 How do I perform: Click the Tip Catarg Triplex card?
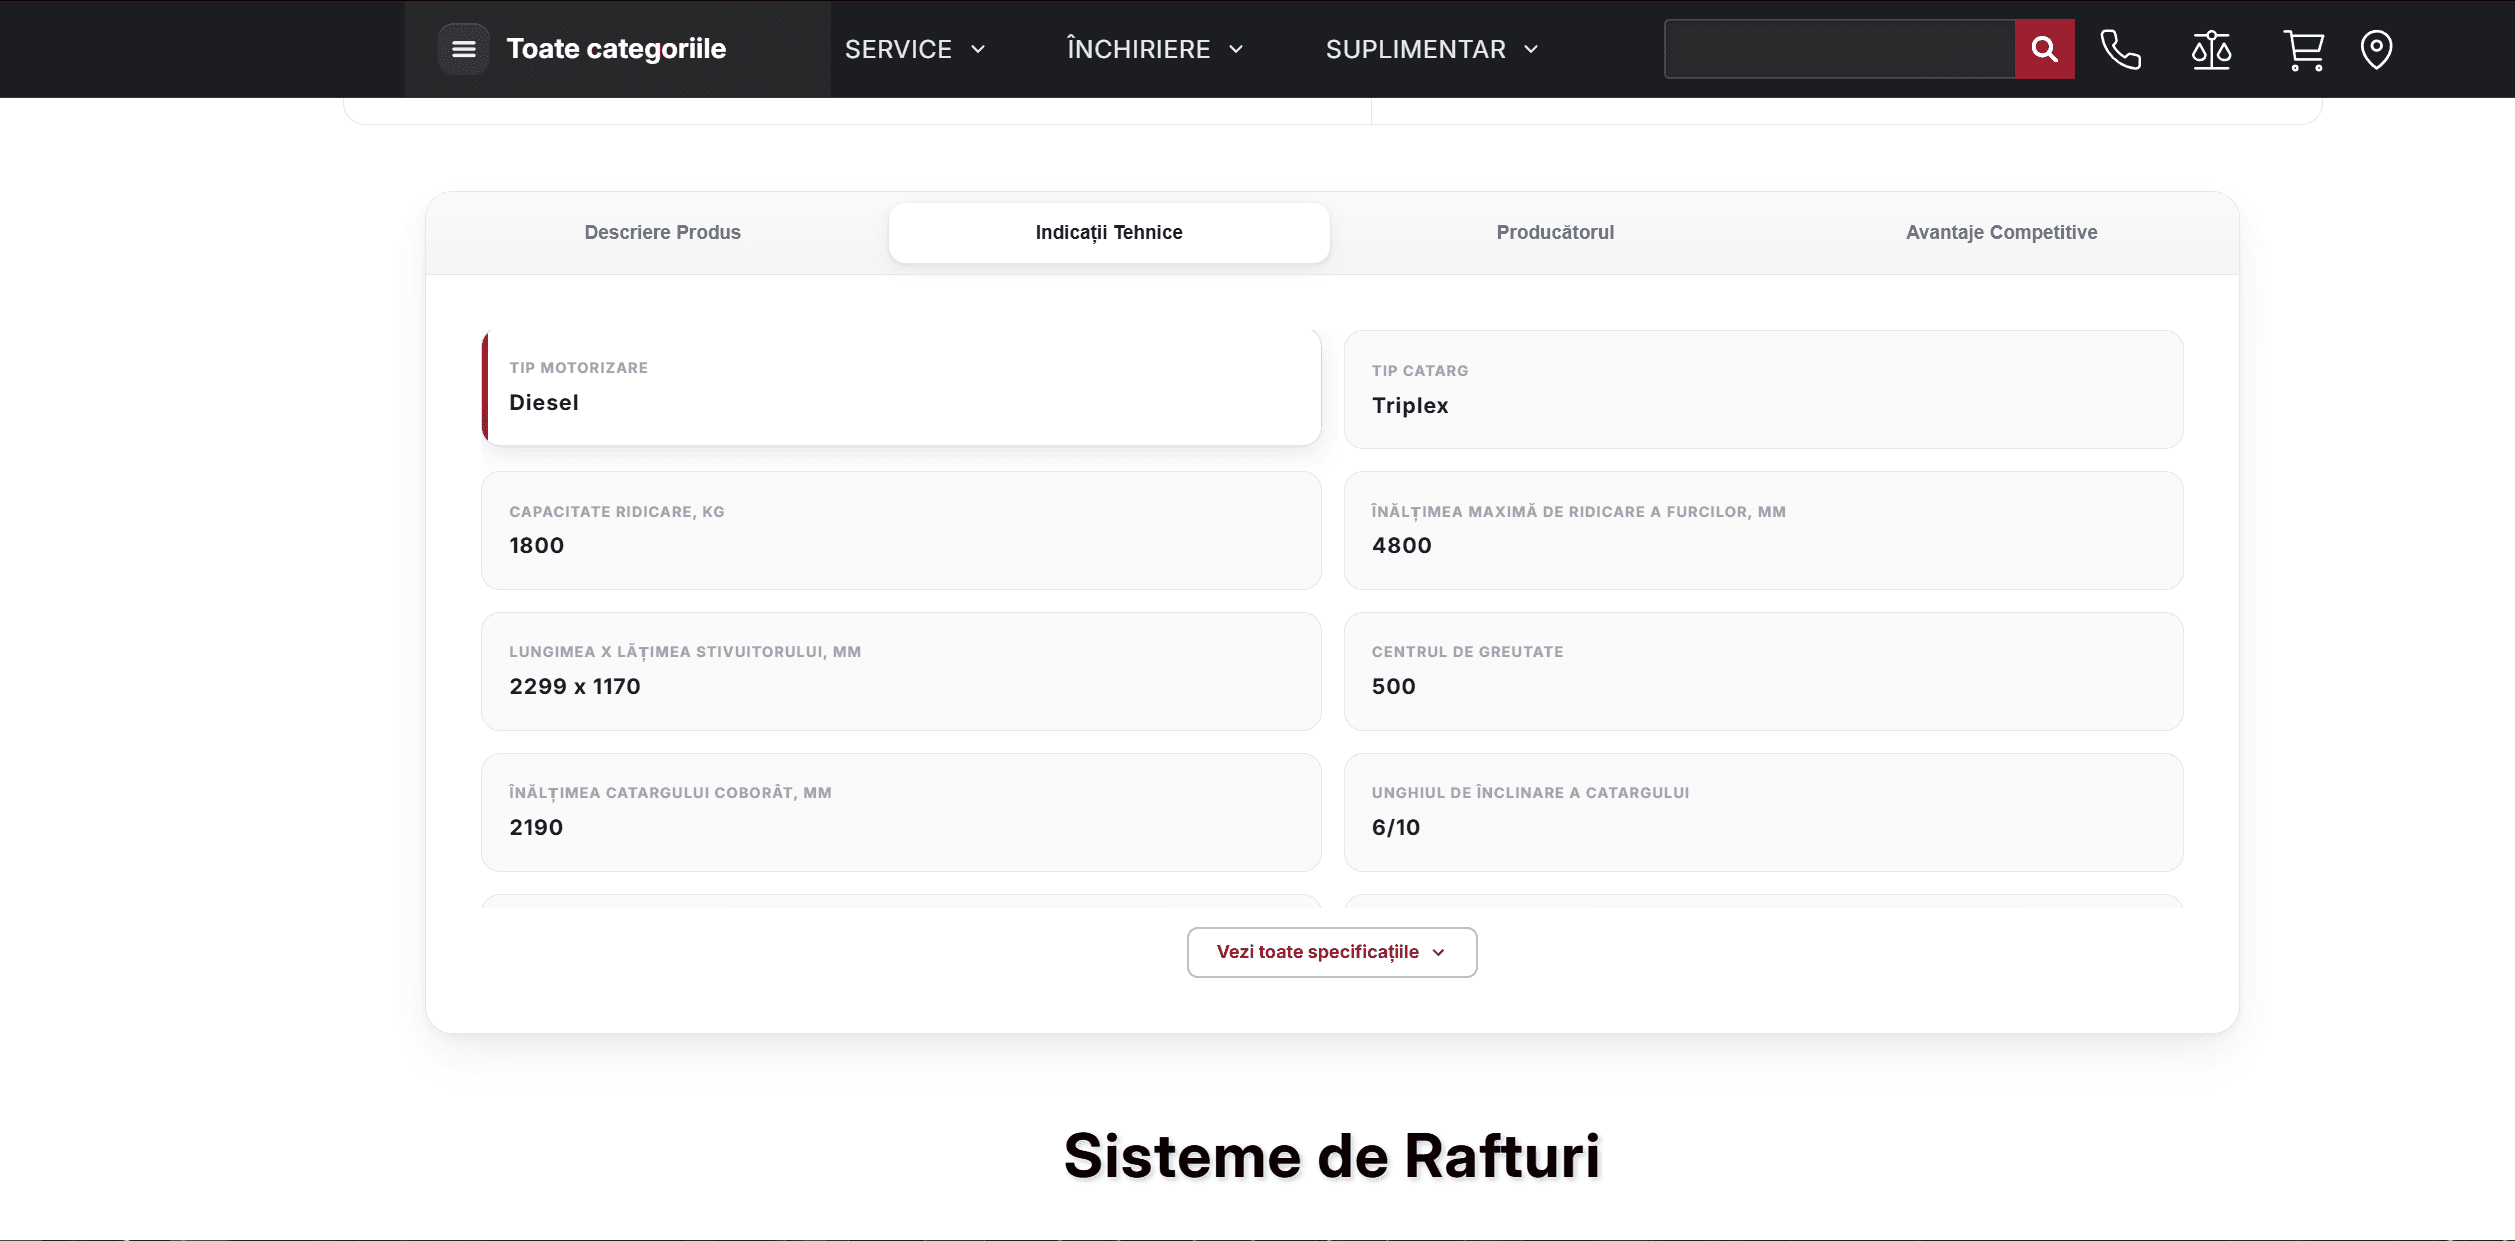(x=1763, y=389)
